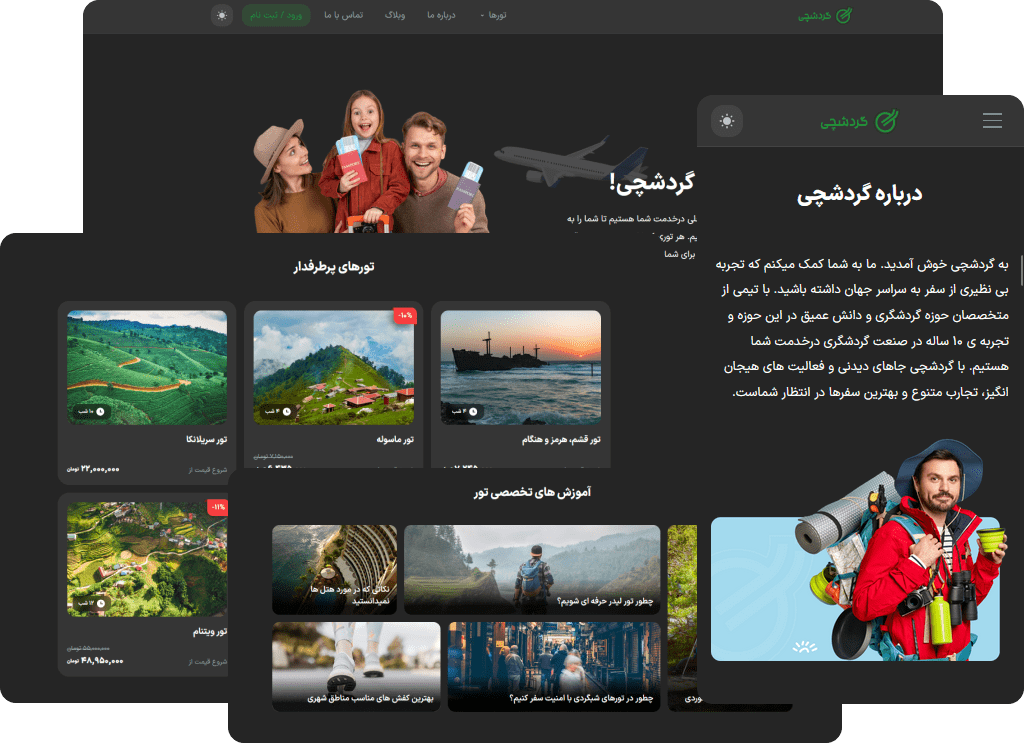
Task: Open the تور قشم، هرمز و هنگام card
Action: pos(521,385)
